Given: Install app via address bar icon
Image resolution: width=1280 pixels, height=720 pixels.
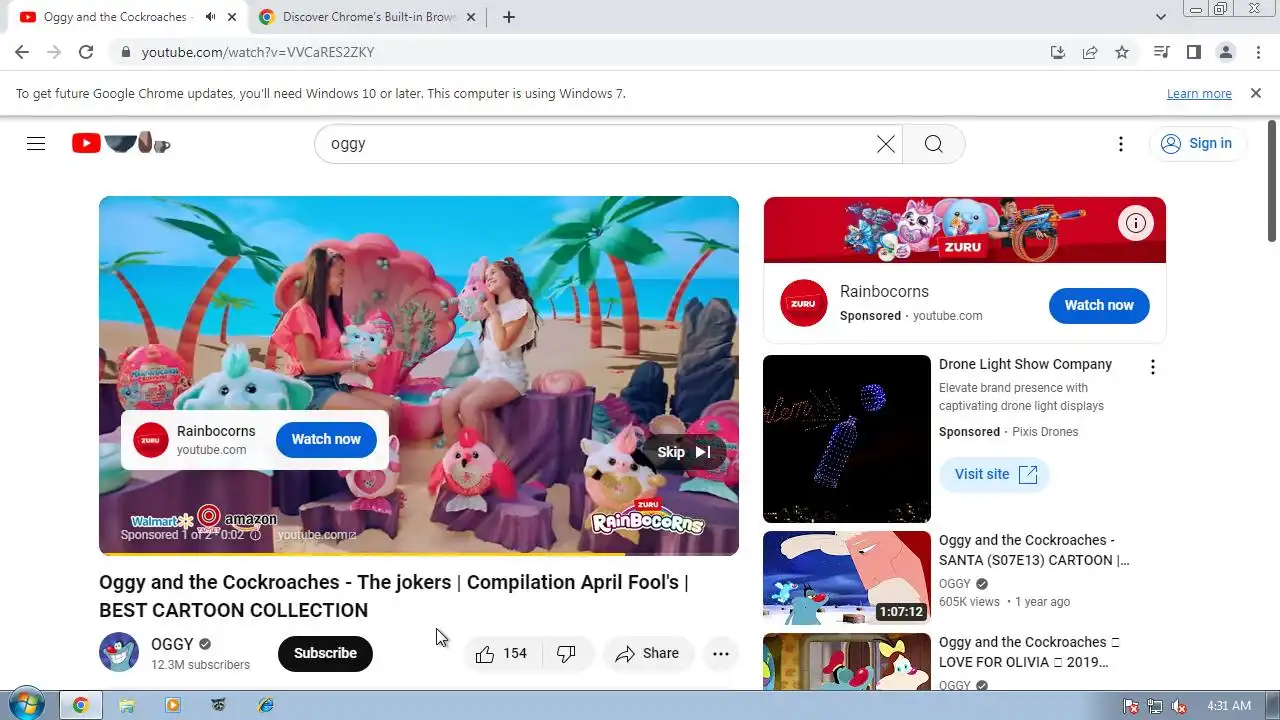Looking at the screenshot, I should (1058, 52).
